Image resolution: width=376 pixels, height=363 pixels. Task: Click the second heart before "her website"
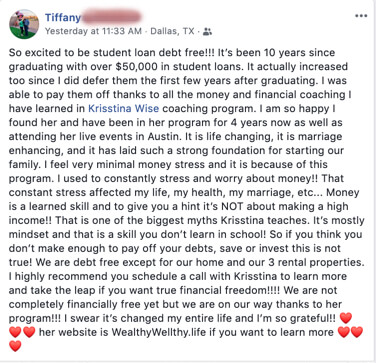29,332
